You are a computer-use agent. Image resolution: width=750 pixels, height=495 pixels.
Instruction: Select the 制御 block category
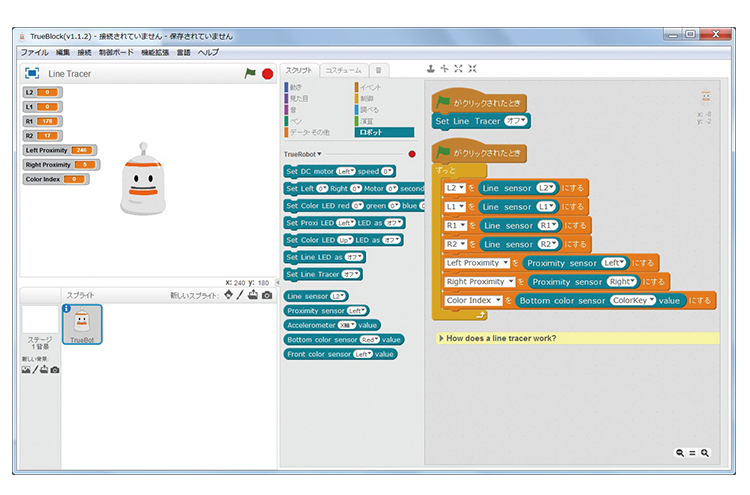pos(366,99)
